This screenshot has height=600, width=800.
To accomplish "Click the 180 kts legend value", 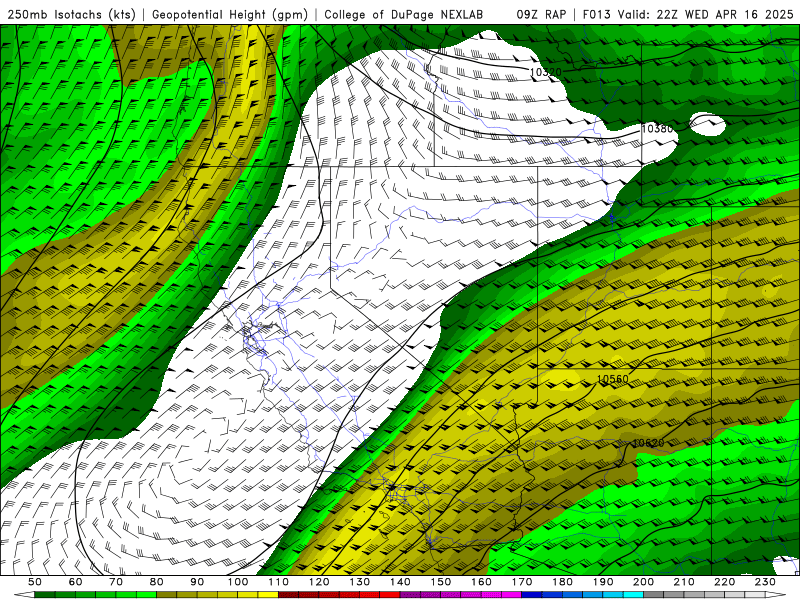I will pyautogui.click(x=562, y=582).
